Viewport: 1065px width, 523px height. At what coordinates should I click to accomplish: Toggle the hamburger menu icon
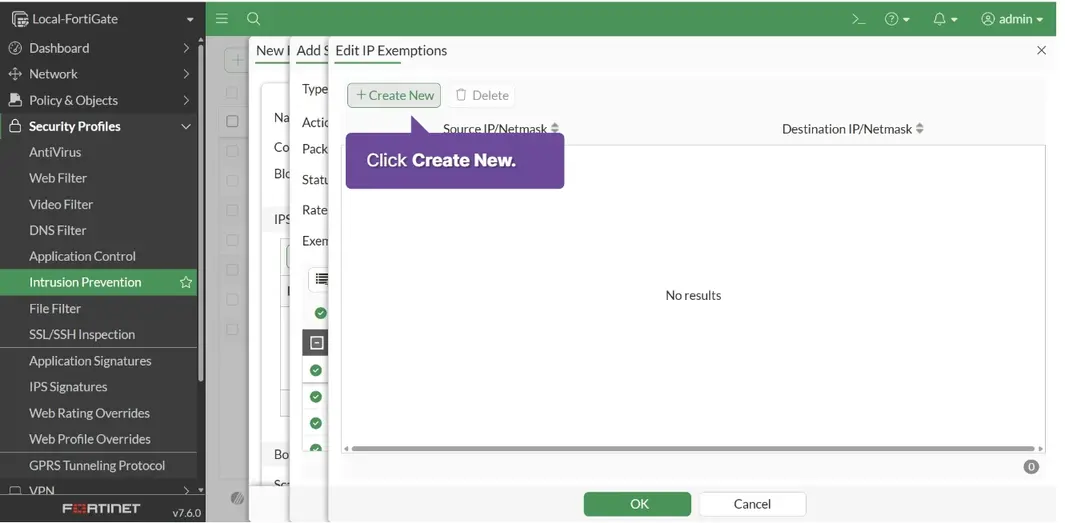click(222, 18)
